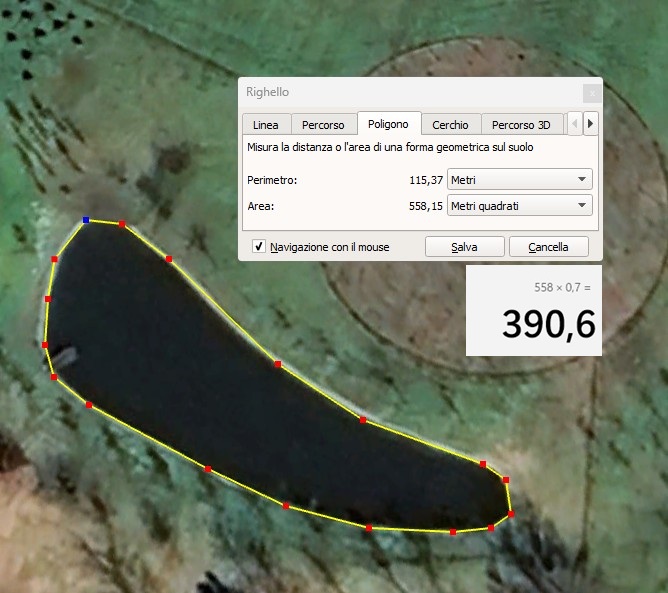Open the Area units dropdown (Metri quadrati)

[x=519, y=206]
